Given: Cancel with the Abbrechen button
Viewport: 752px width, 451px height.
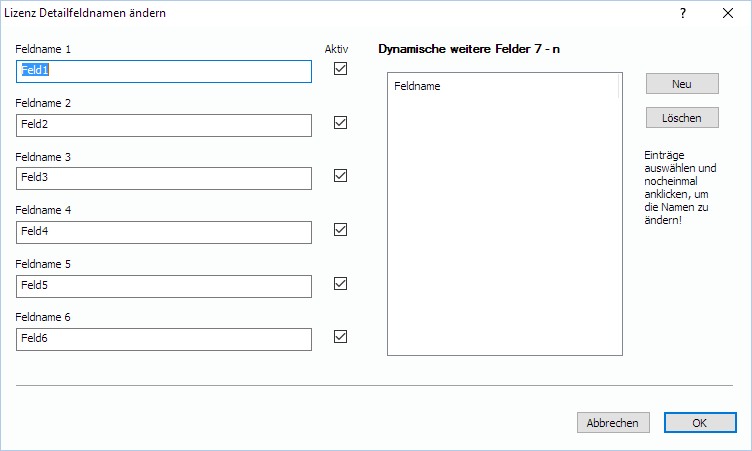Looking at the screenshot, I should click(x=613, y=423).
